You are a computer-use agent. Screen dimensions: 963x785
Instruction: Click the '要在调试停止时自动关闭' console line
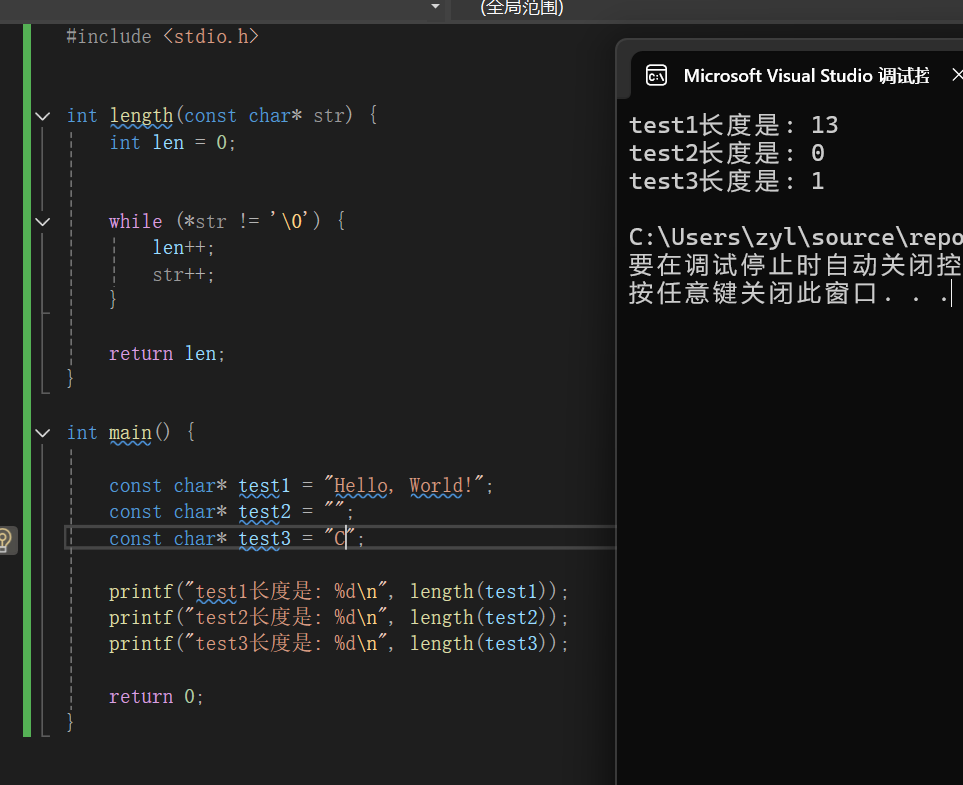pyautogui.click(x=795, y=265)
